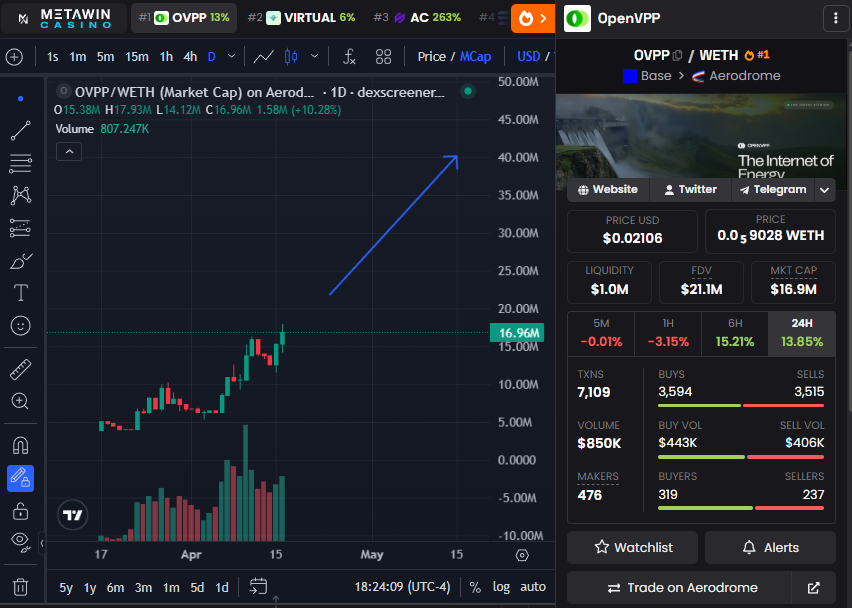The height and width of the screenshot is (608, 852).
Task: Select the Text annotation tool
Action: tap(21, 293)
